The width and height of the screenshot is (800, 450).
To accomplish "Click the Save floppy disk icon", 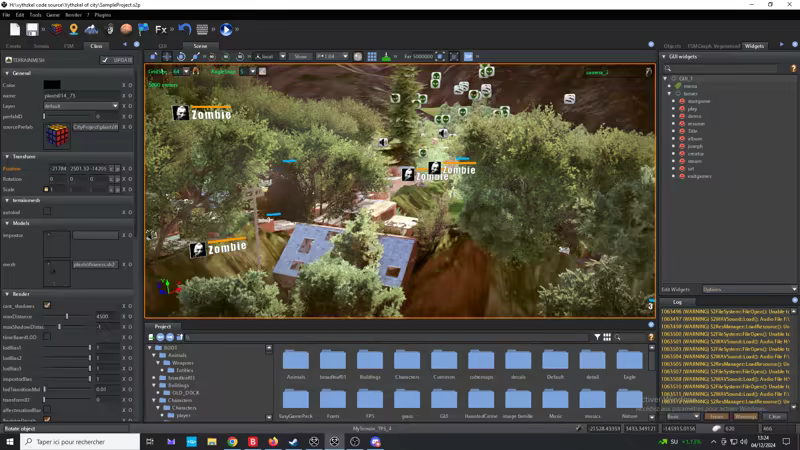I will pos(33,30).
